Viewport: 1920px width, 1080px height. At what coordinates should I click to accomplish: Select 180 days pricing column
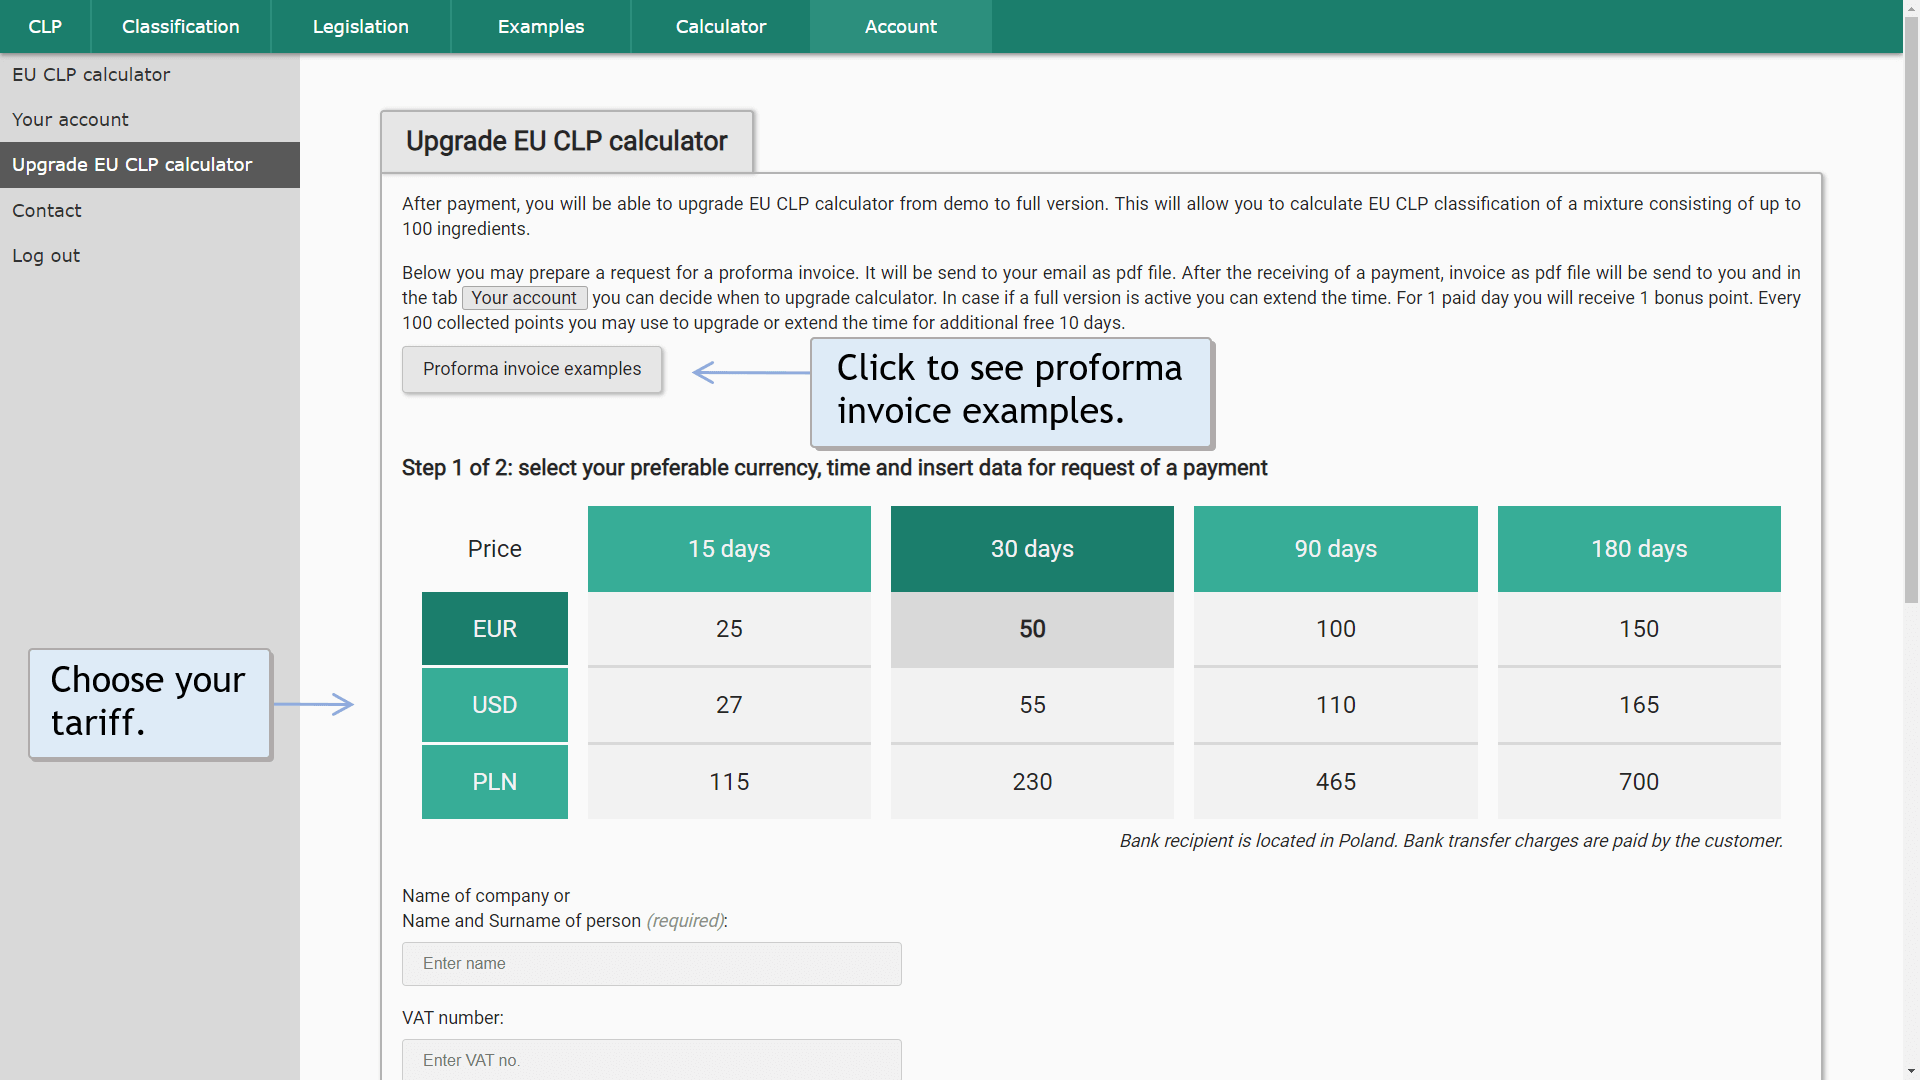(1639, 549)
